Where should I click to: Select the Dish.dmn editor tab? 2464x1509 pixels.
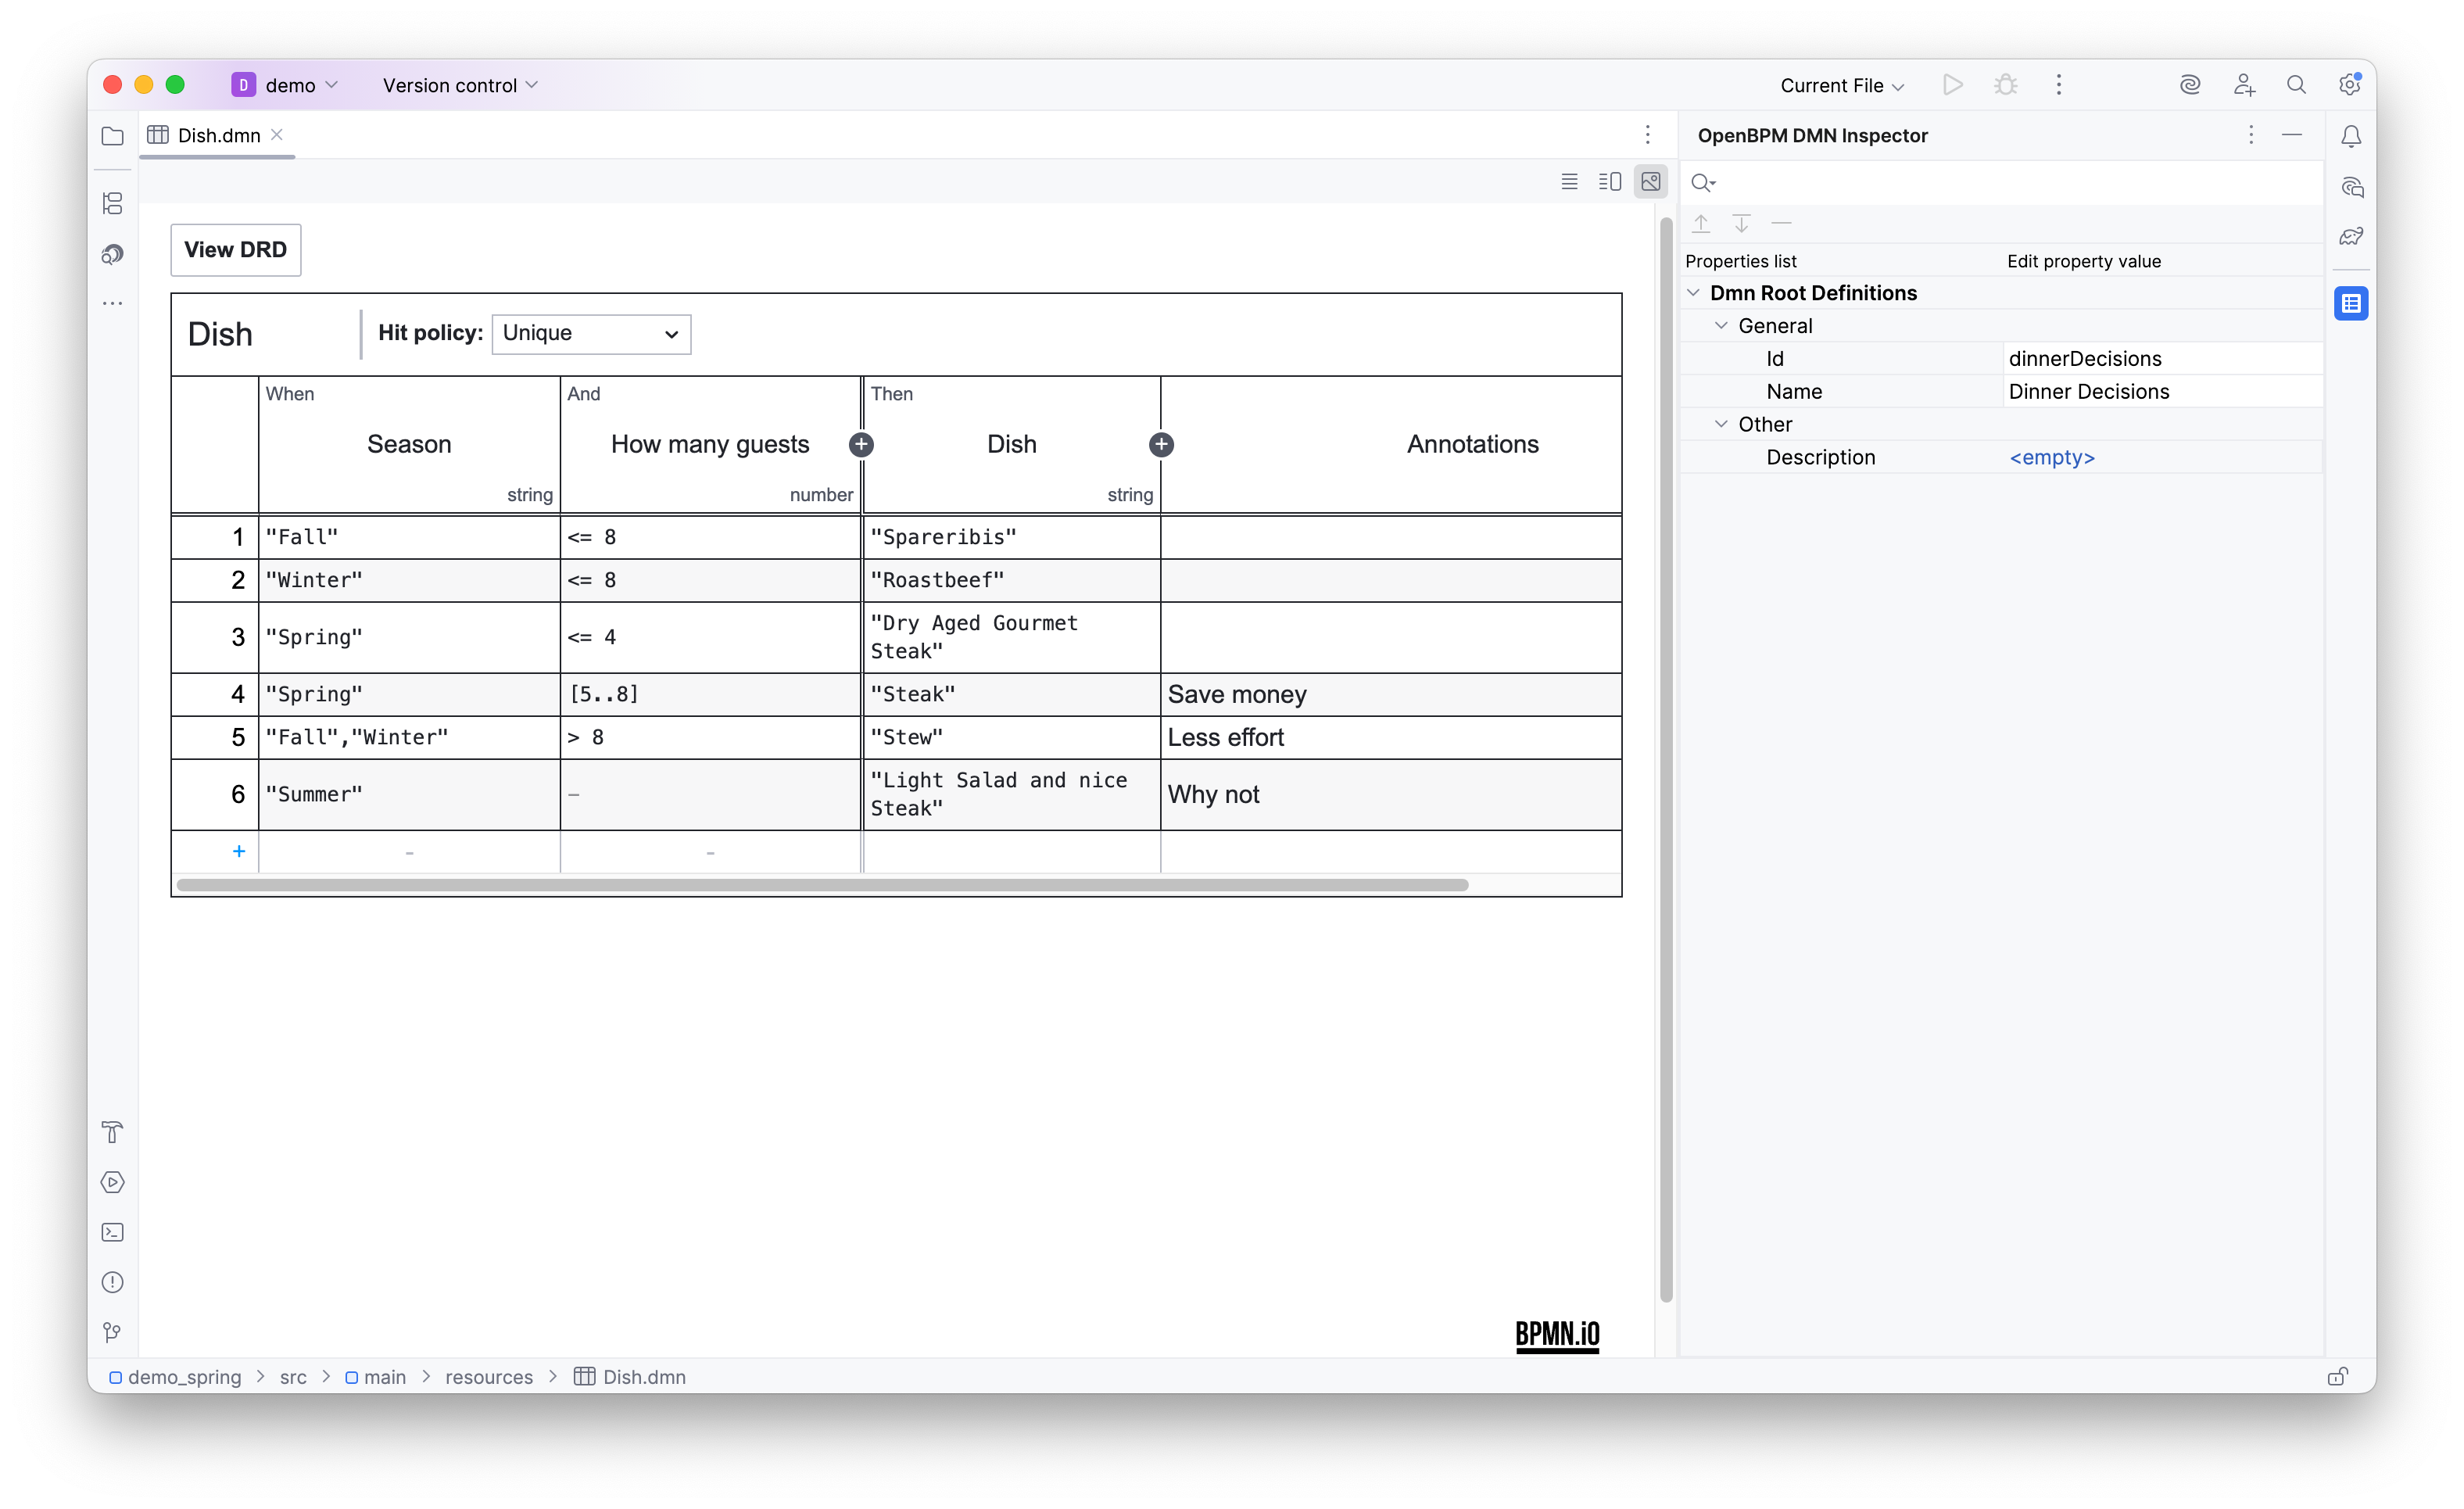point(218,135)
